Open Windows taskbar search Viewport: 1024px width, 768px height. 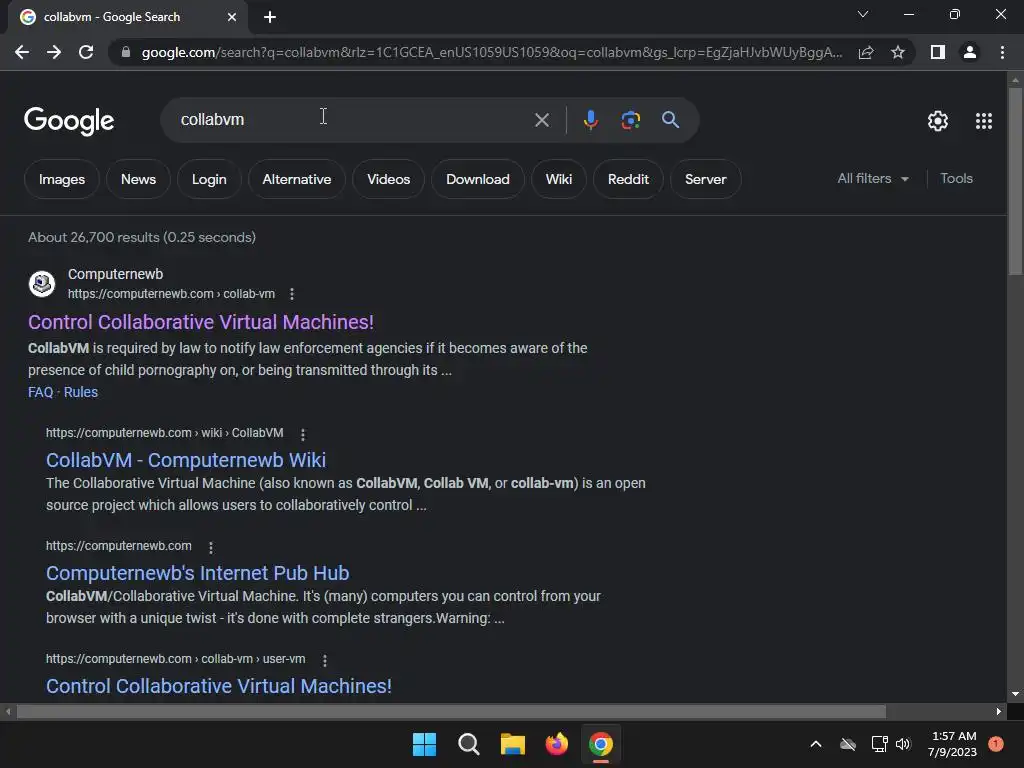468,744
